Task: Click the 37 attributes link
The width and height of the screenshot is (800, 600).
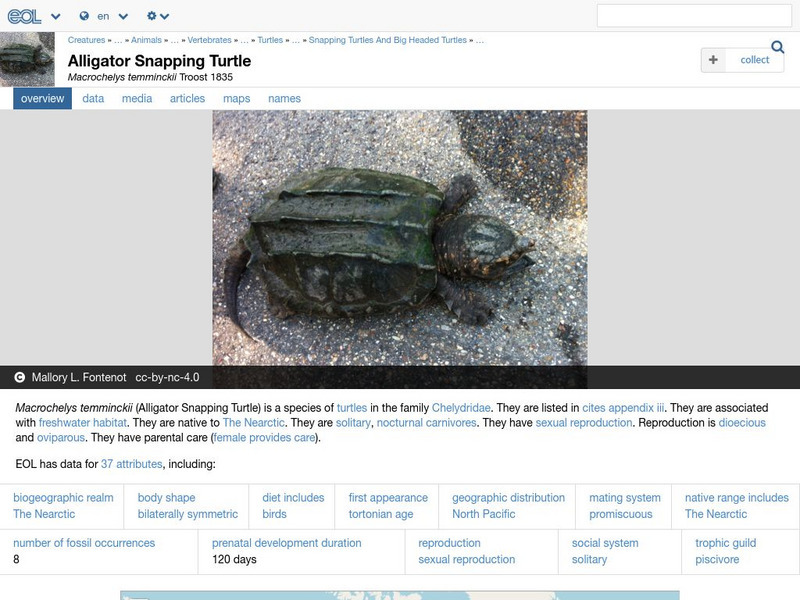Action: point(129,464)
